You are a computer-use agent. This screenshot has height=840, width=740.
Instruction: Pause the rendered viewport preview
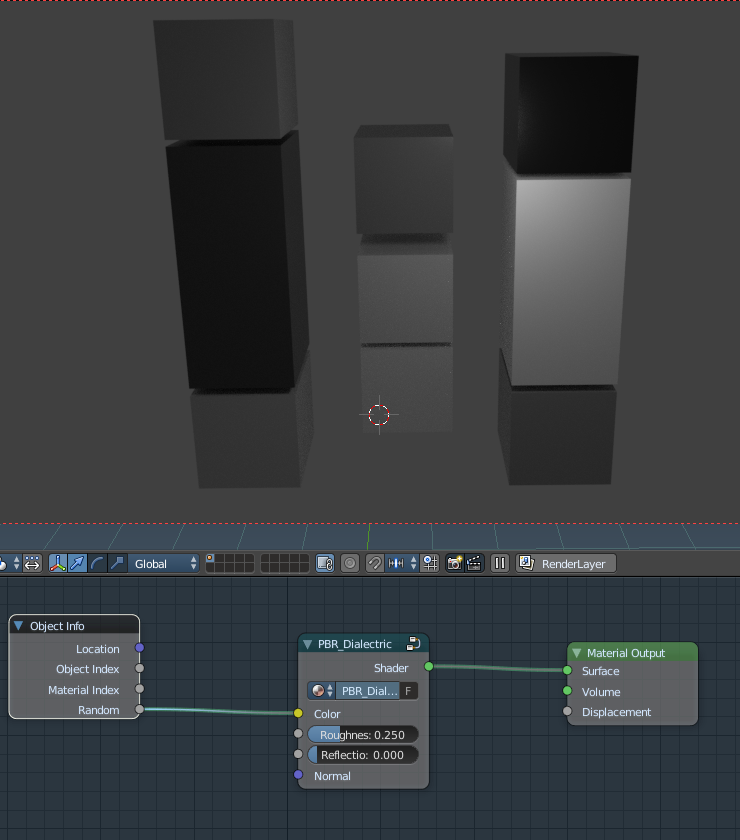coord(499,564)
